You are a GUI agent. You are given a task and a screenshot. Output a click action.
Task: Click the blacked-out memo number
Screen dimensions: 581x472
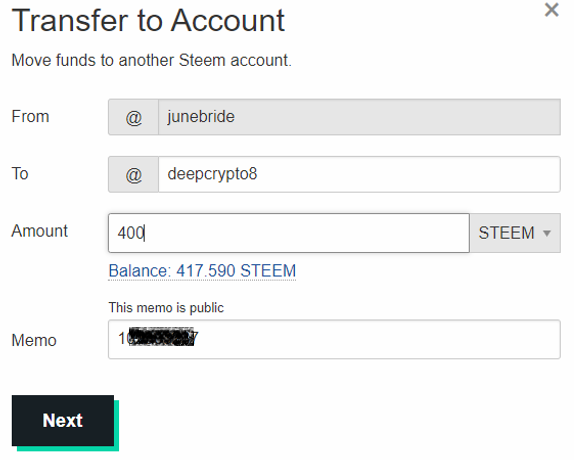tap(160, 337)
